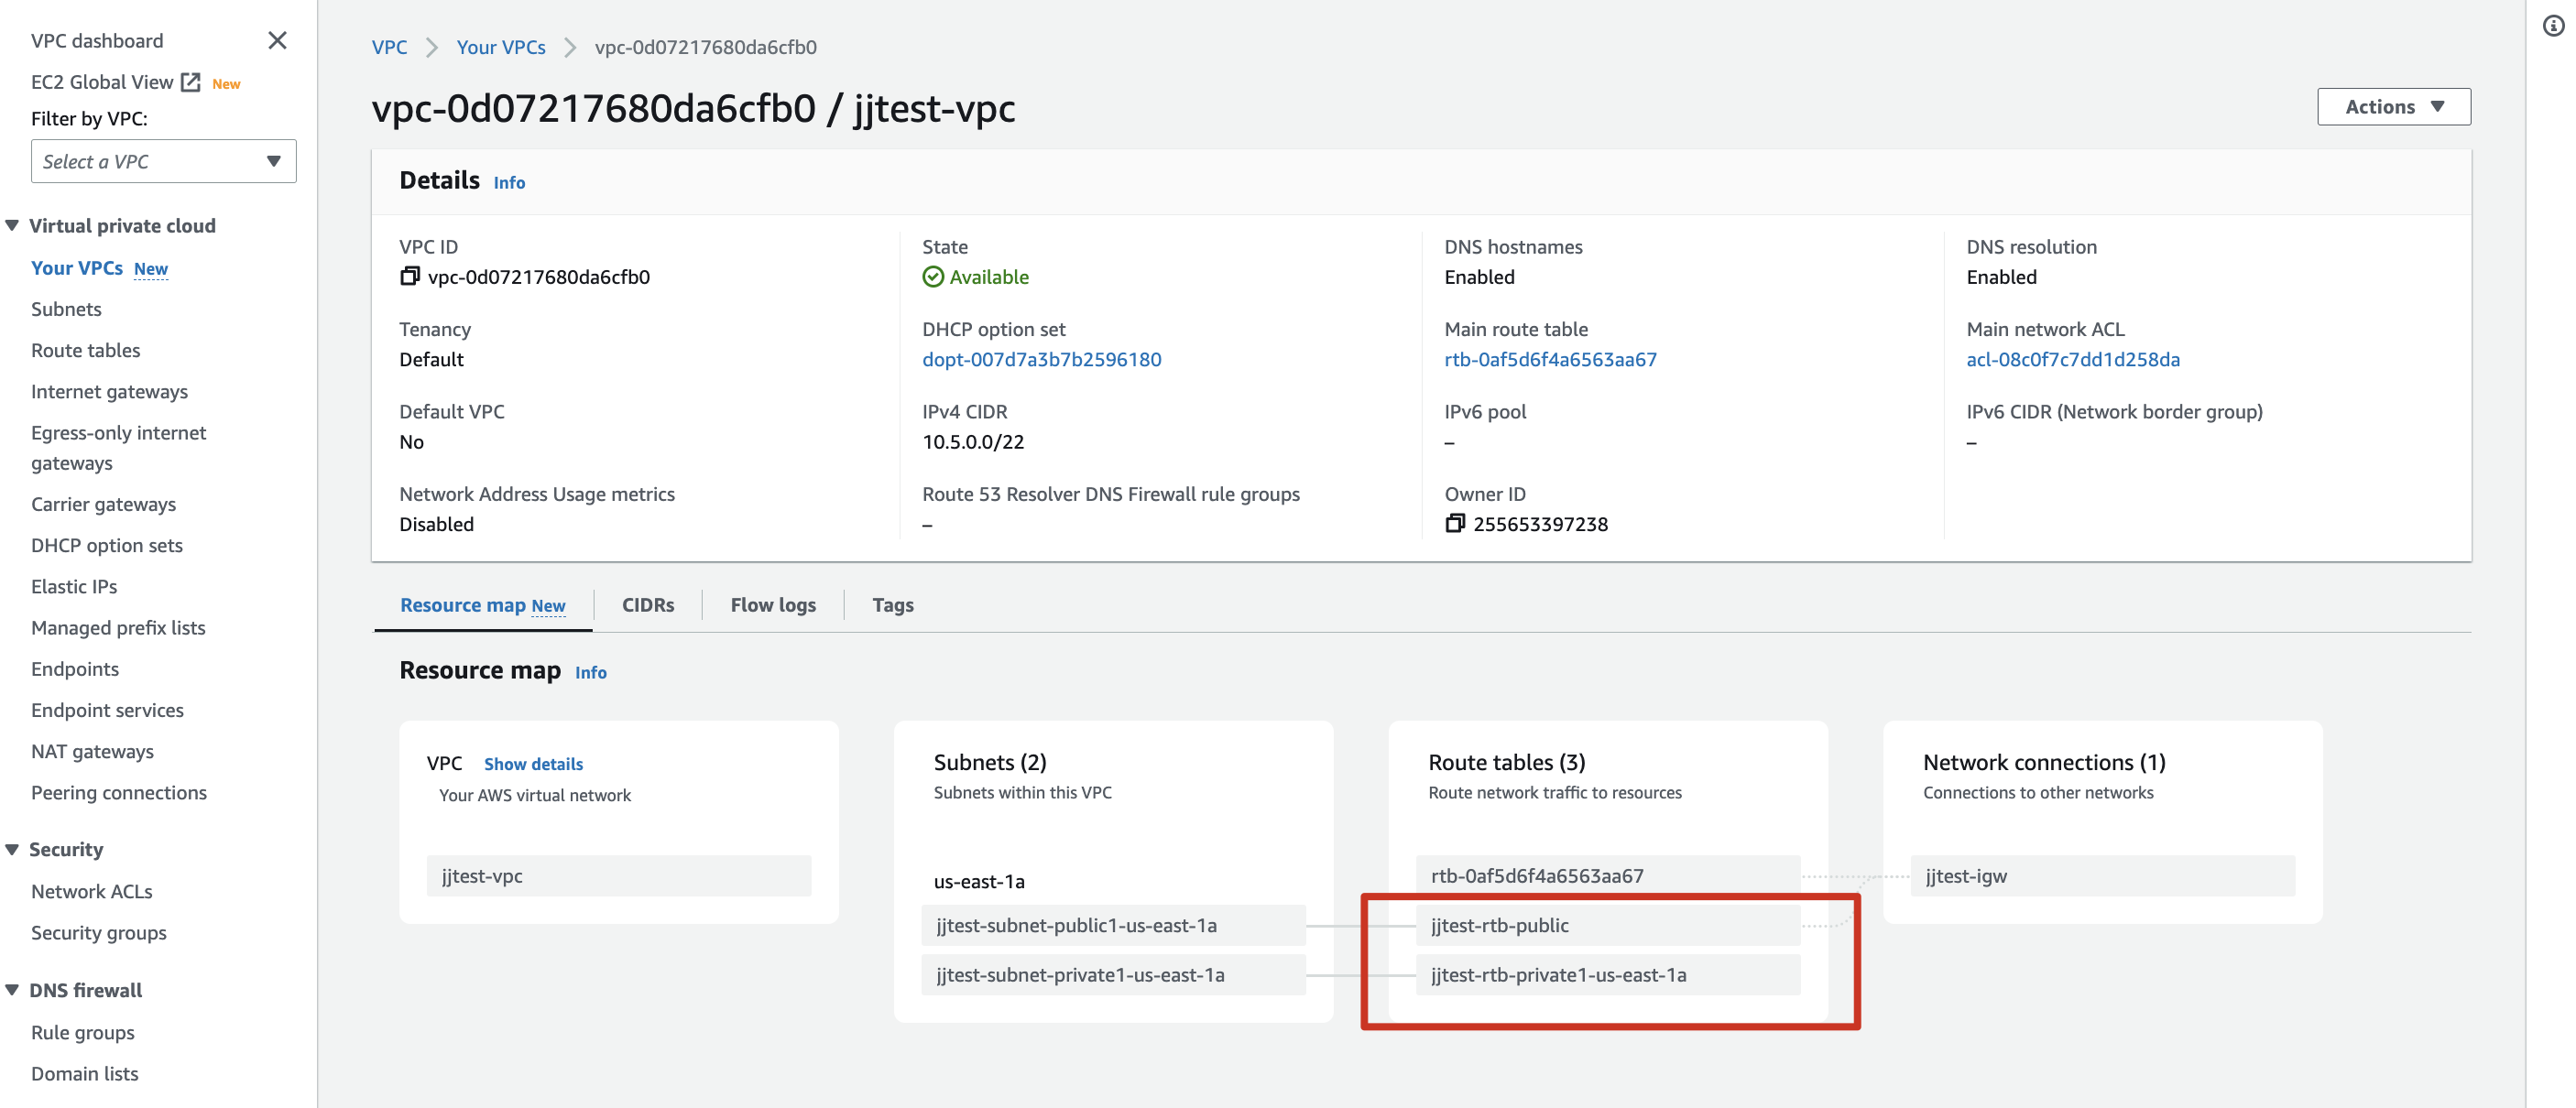Open Rule groups under DNS firewall
Image resolution: width=2576 pixels, height=1108 pixels.
[83, 1032]
